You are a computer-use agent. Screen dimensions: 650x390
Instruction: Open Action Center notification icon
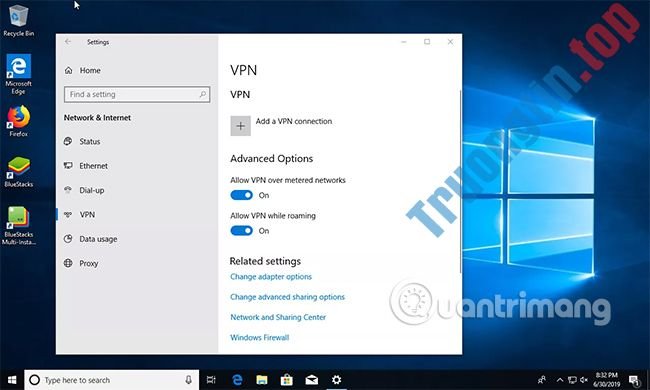pyautogui.click(x=634, y=380)
